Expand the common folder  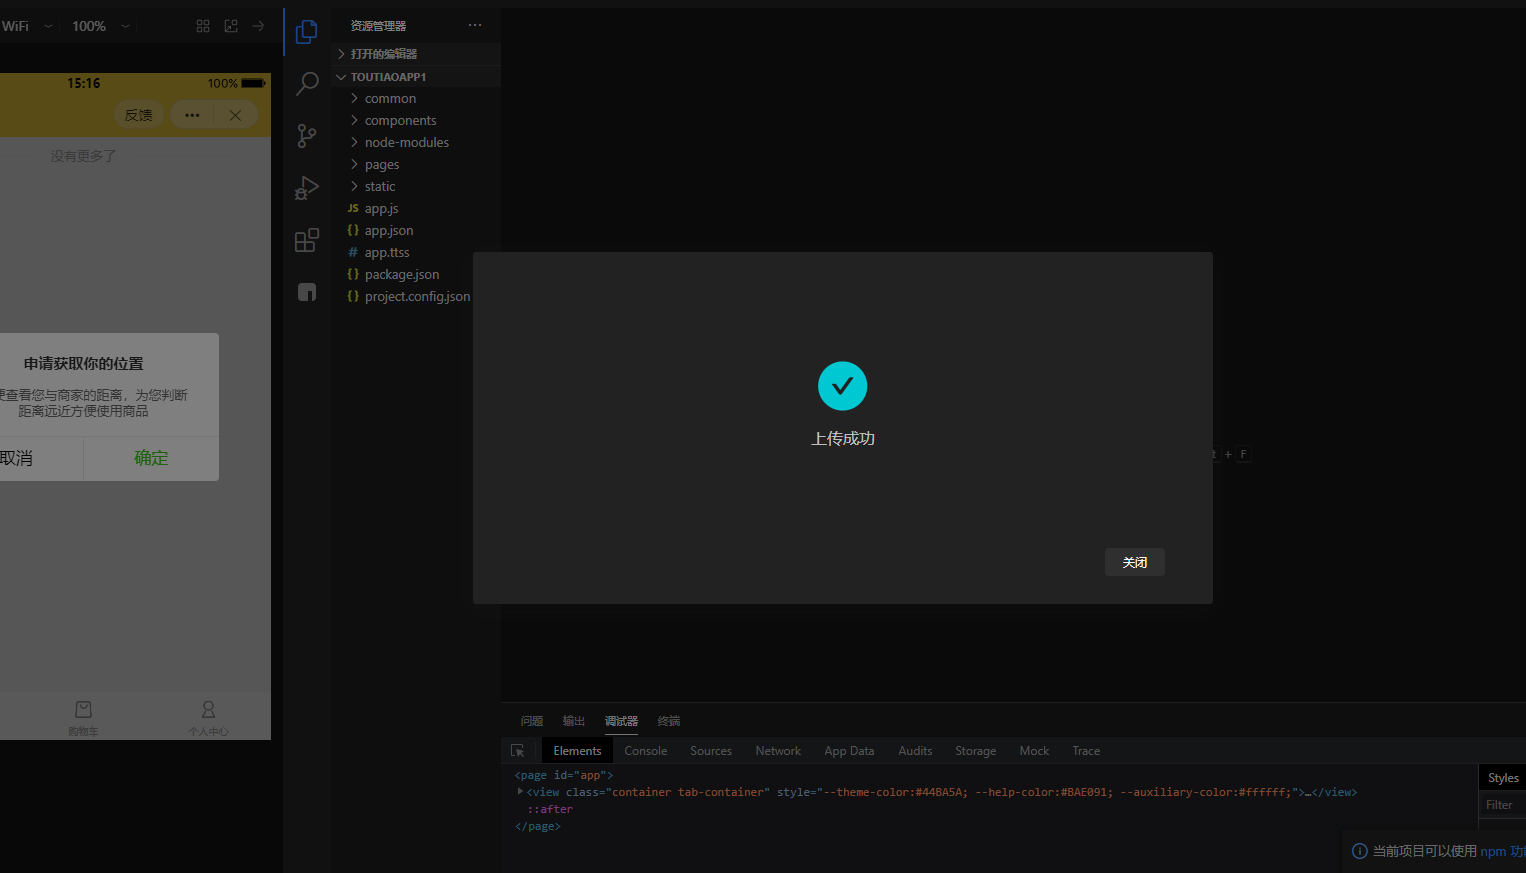[416, 98]
